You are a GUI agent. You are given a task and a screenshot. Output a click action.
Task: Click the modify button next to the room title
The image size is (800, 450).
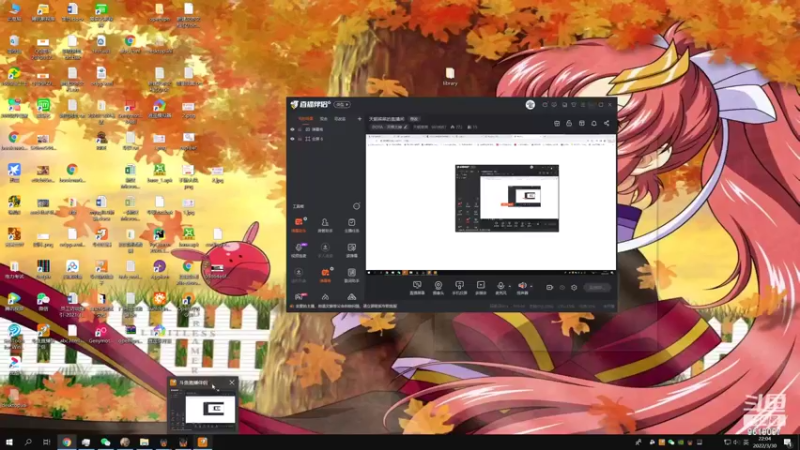(414, 119)
